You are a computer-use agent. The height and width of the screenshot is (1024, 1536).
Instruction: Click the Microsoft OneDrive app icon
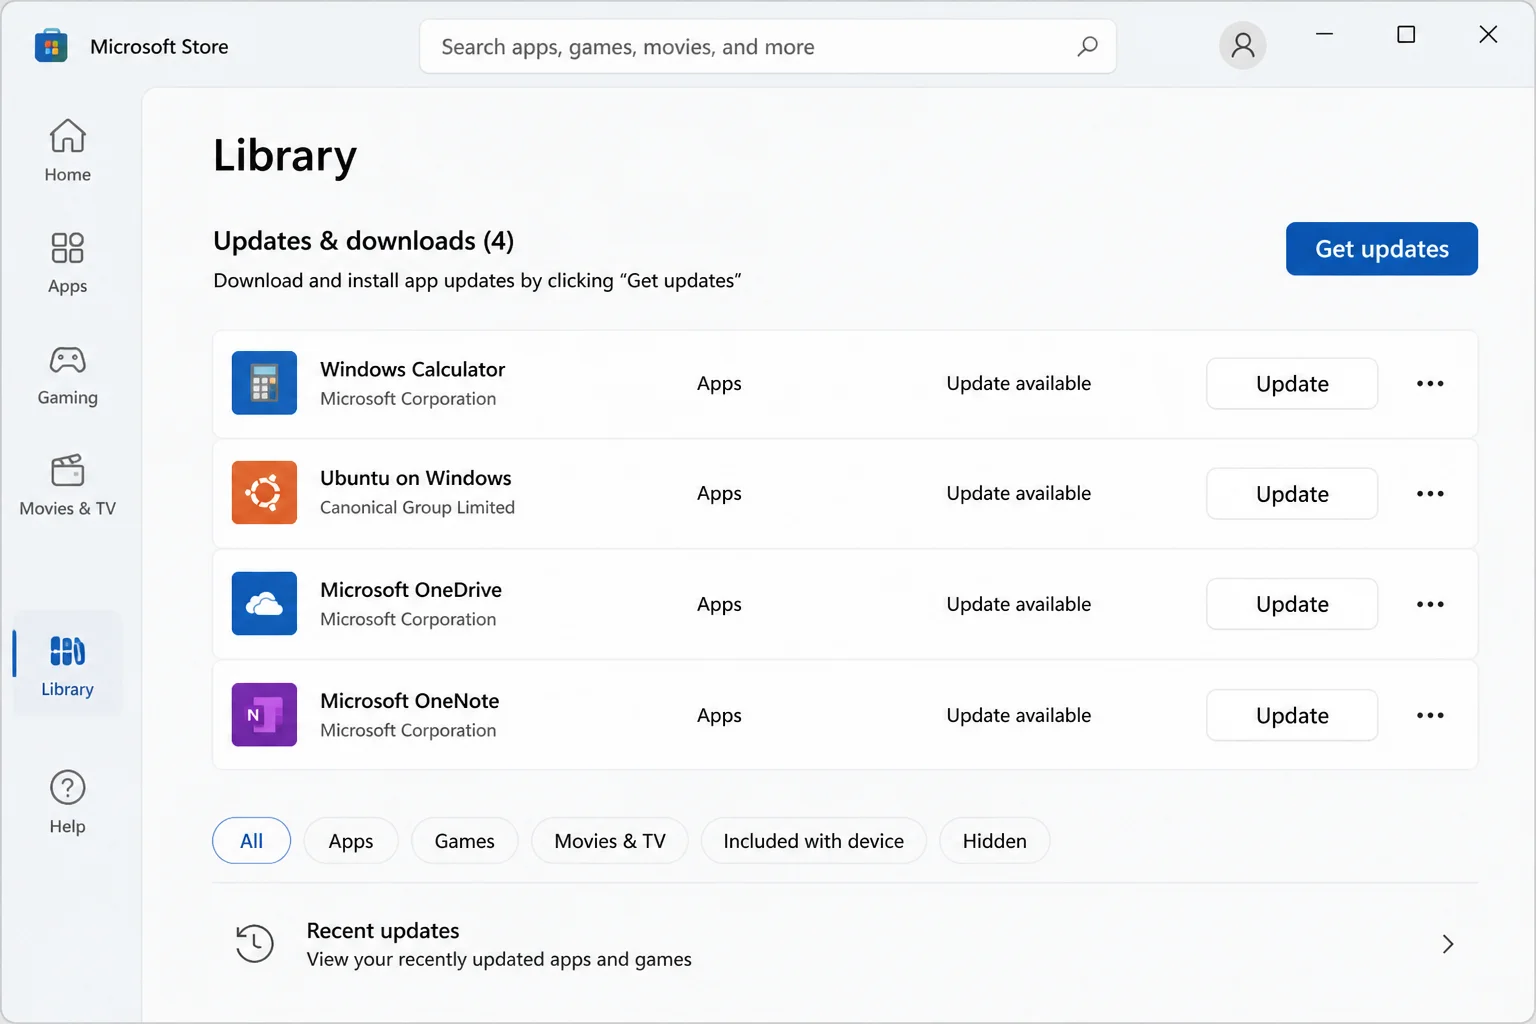264,603
